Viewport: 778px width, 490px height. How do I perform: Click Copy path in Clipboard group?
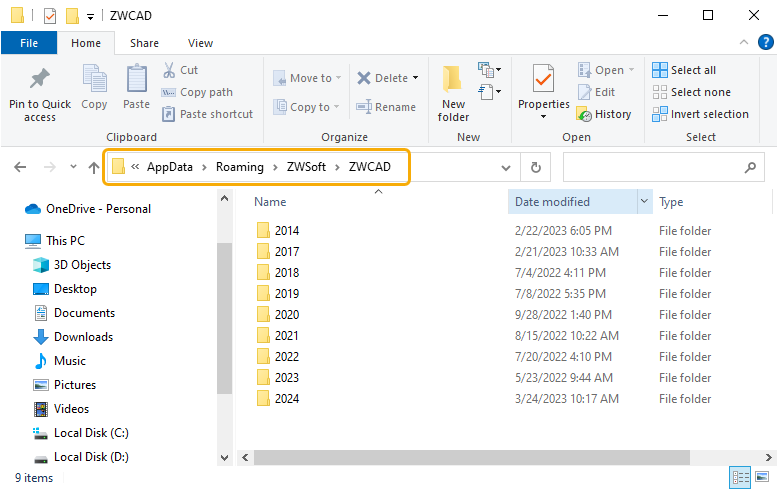pos(197,92)
